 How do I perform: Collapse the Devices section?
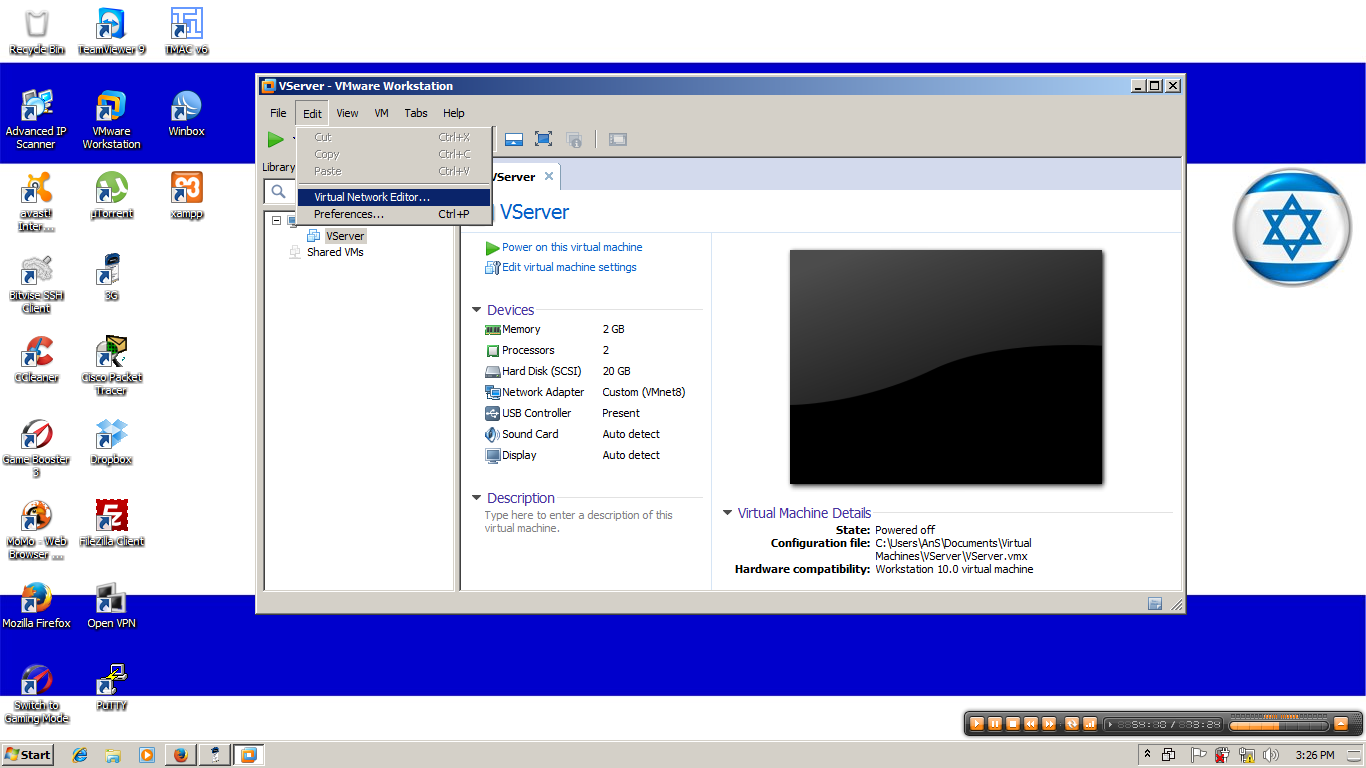coord(477,310)
